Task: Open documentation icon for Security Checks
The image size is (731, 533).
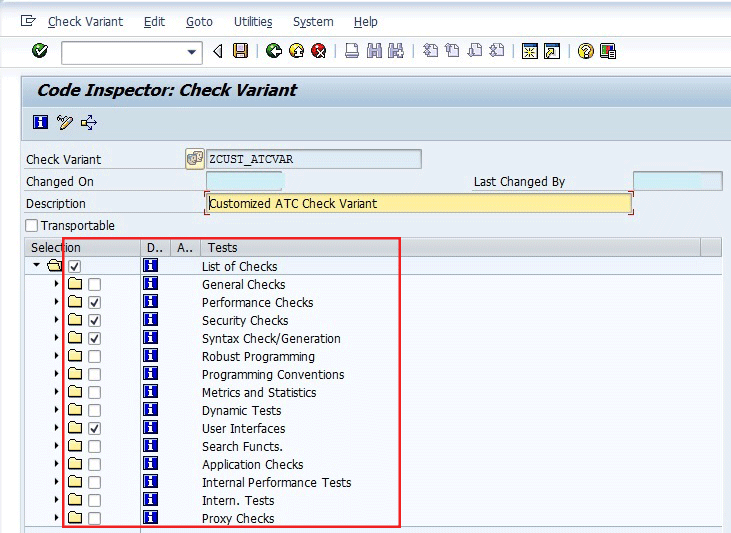Action: 151,319
